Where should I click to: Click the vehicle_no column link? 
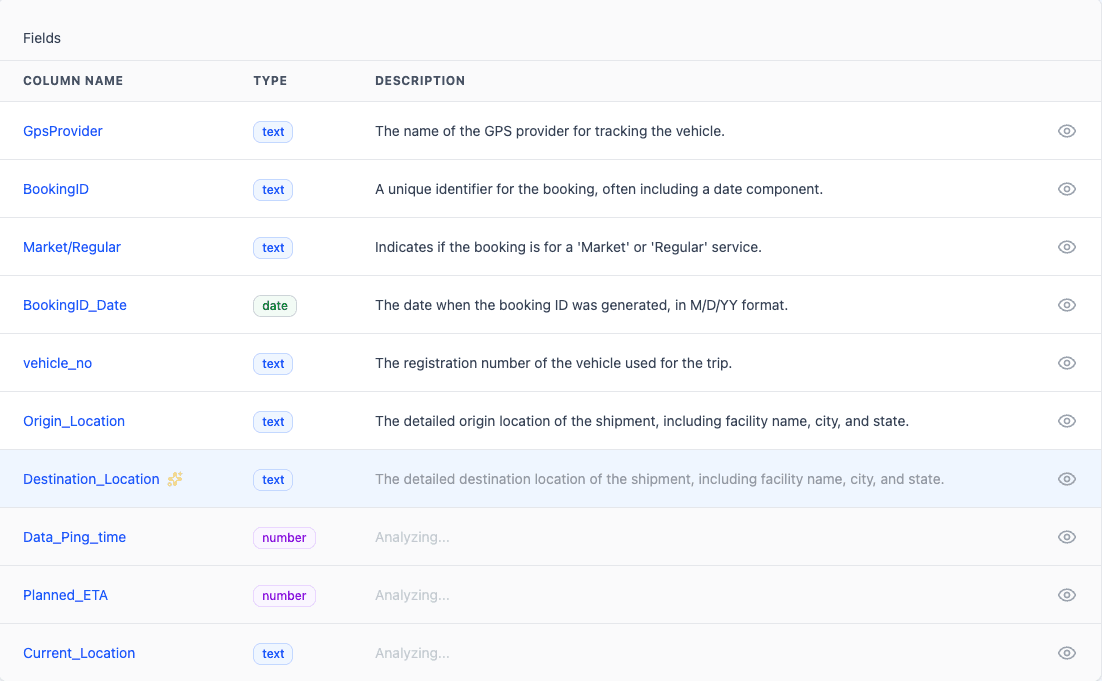(x=58, y=363)
